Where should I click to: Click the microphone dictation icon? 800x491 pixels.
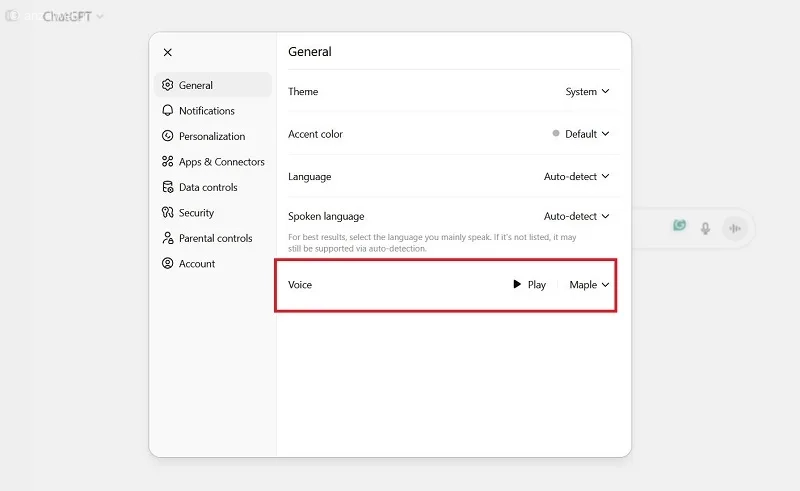click(705, 228)
